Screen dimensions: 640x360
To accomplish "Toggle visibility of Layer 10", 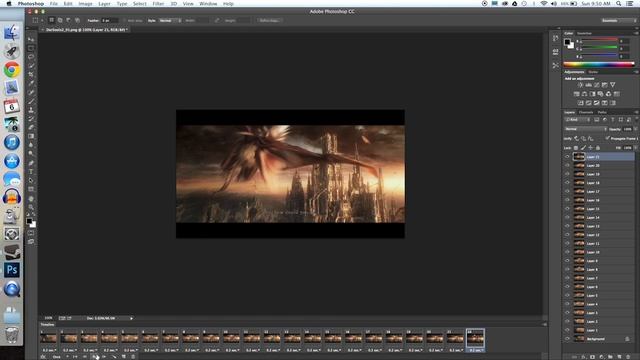I will [x=567, y=252].
